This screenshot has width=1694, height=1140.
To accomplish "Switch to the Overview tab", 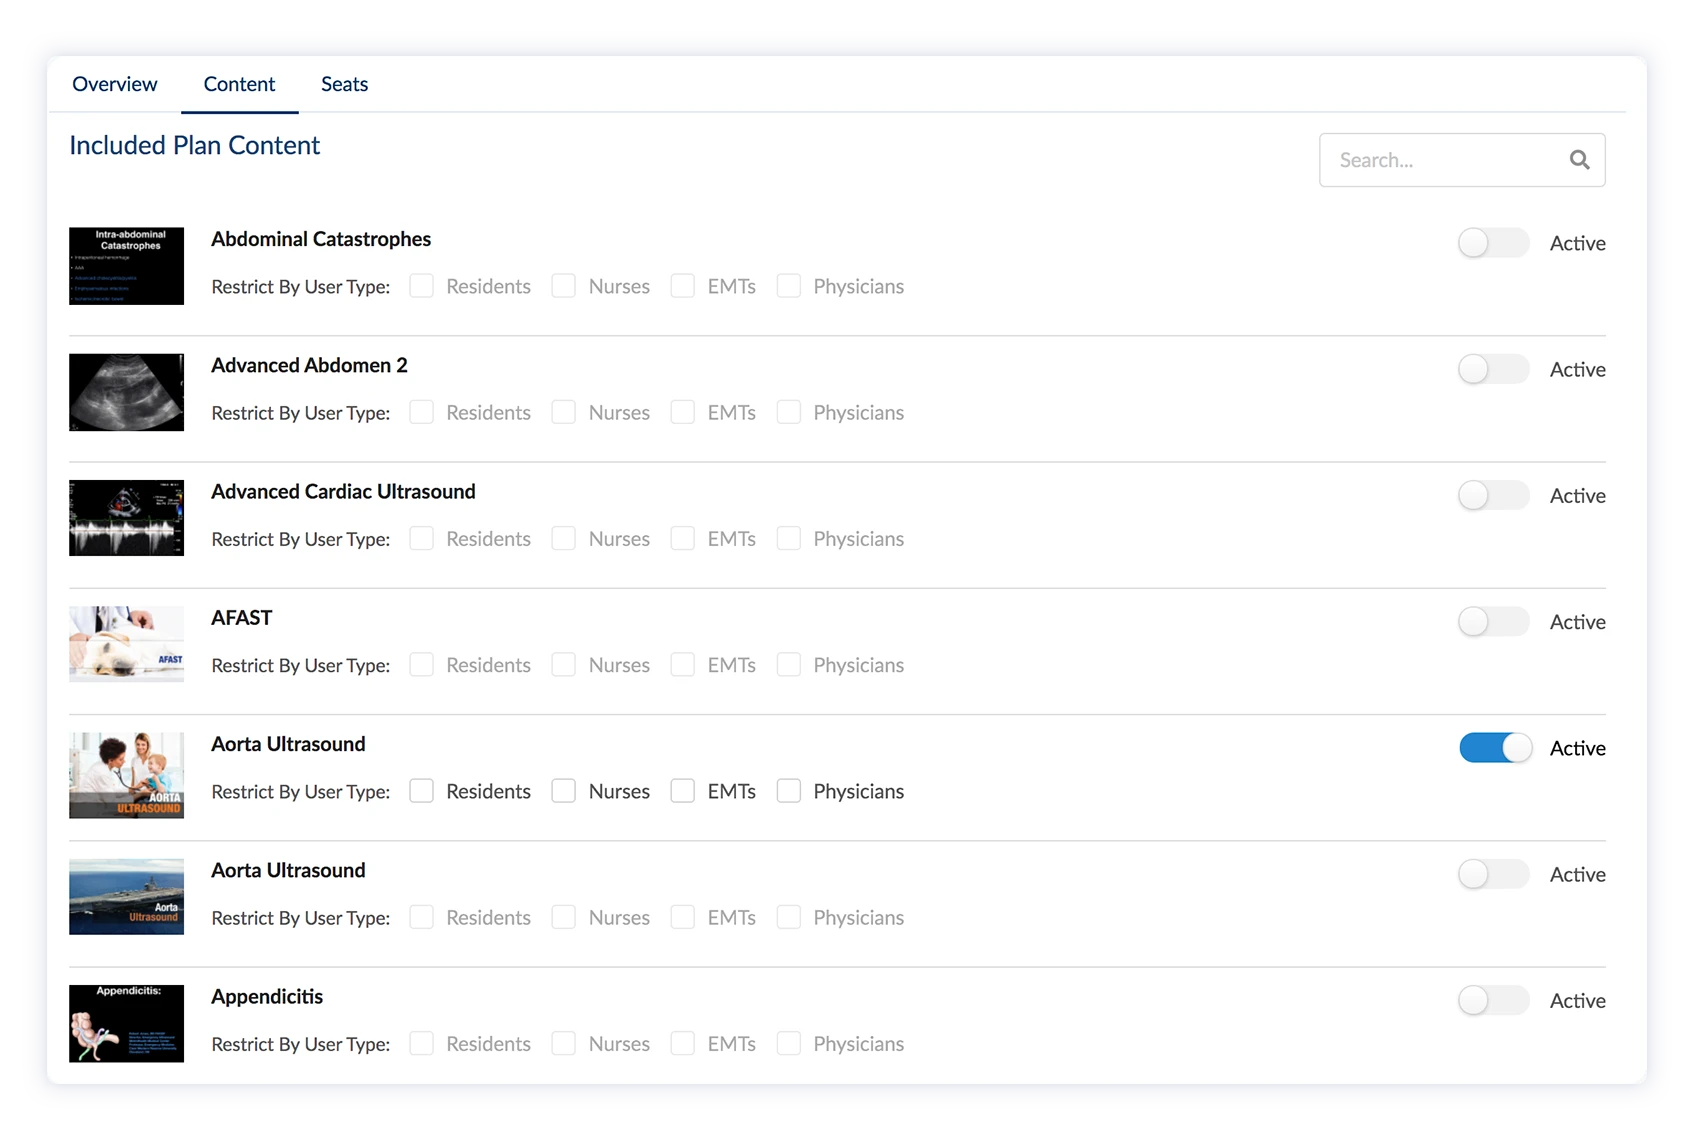I will pos(114,84).
